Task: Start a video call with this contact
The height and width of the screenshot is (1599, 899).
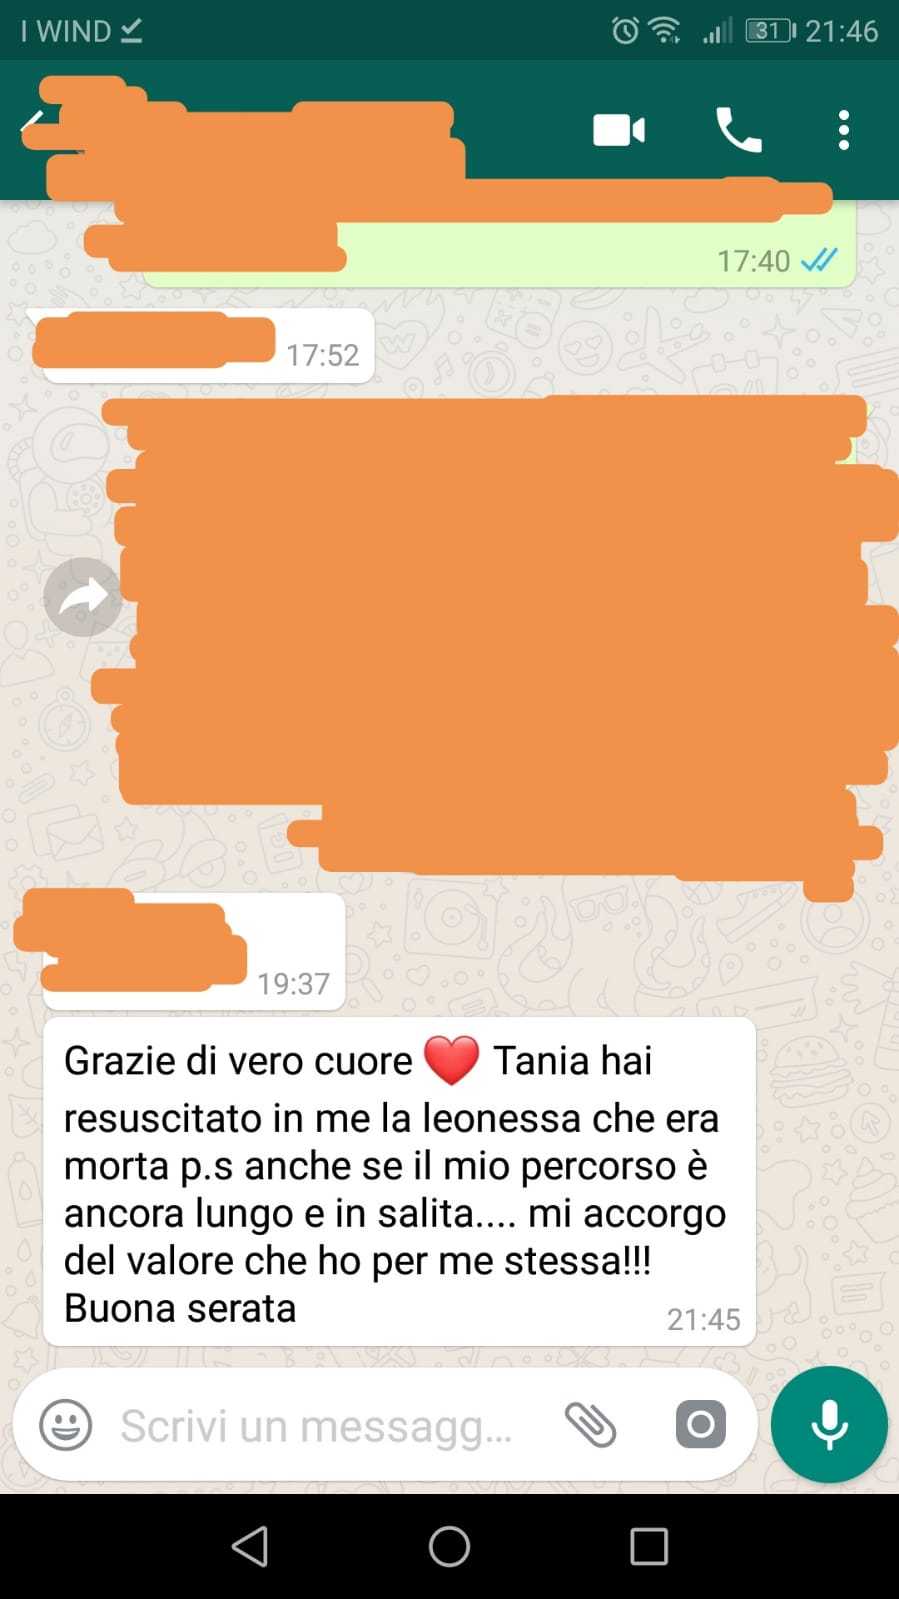Action: coord(619,131)
